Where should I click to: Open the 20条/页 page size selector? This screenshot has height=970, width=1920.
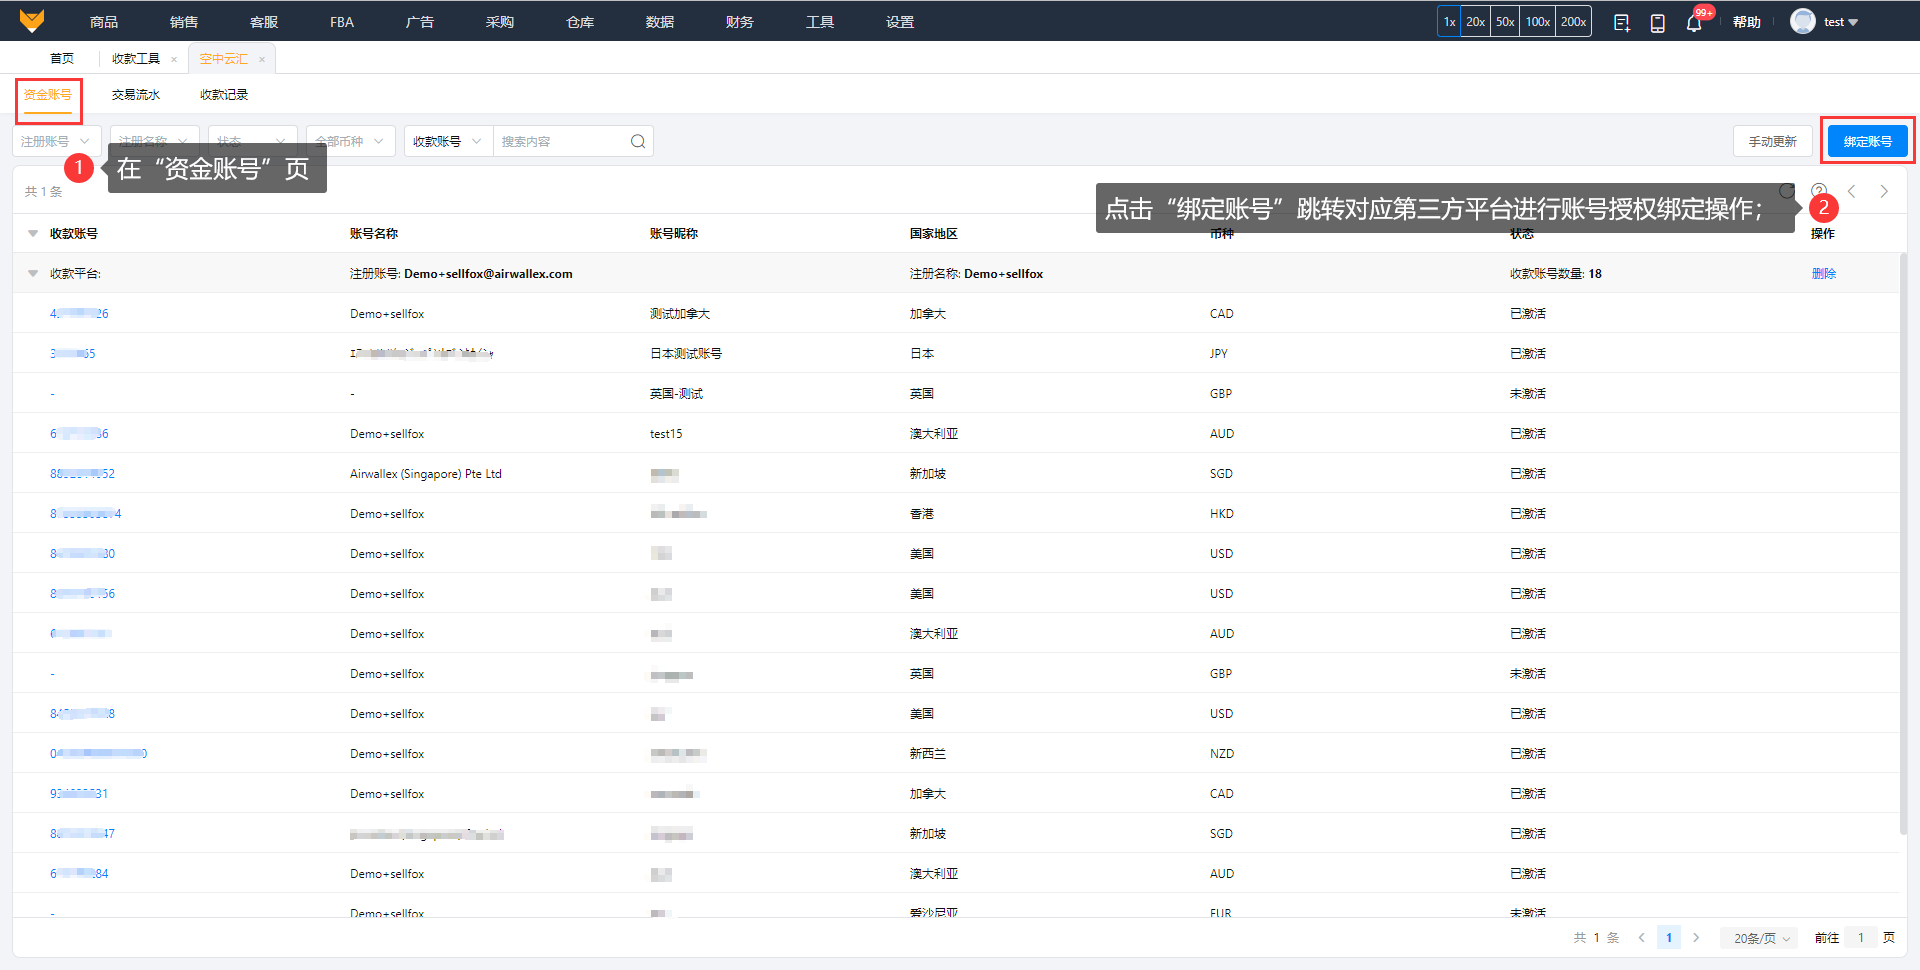coord(1760,938)
